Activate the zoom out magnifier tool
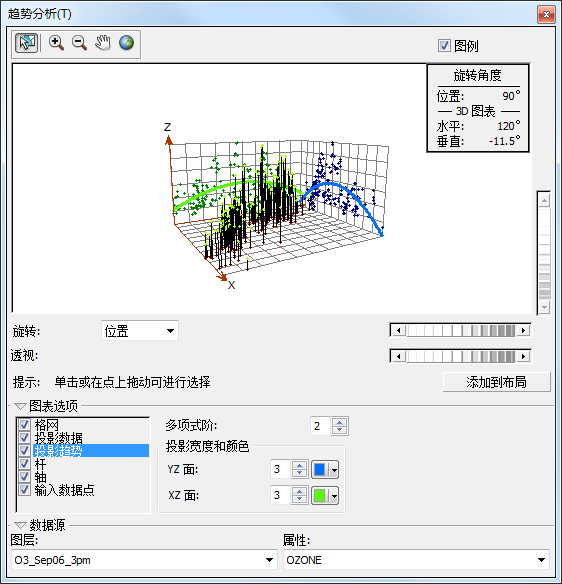The image size is (562, 584). [79, 43]
